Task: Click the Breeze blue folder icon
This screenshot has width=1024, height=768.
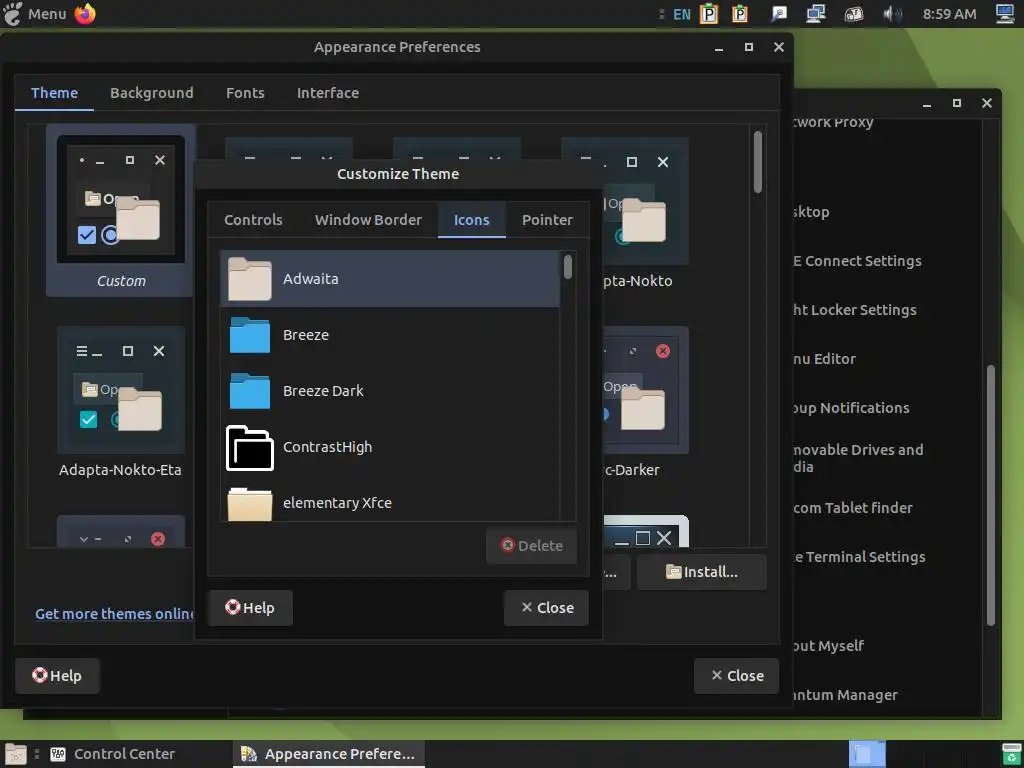Action: pyautogui.click(x=249, y=335)
